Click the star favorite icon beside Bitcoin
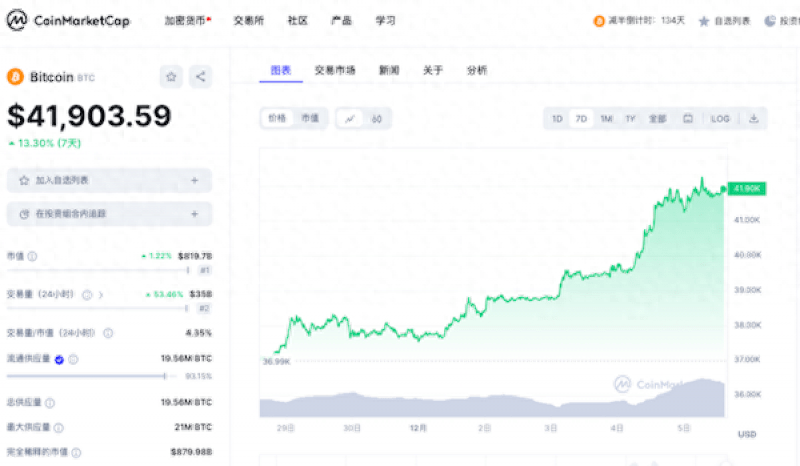Viewport: 800px width, 466px height. pyautogui.click(x=171, y=77)
